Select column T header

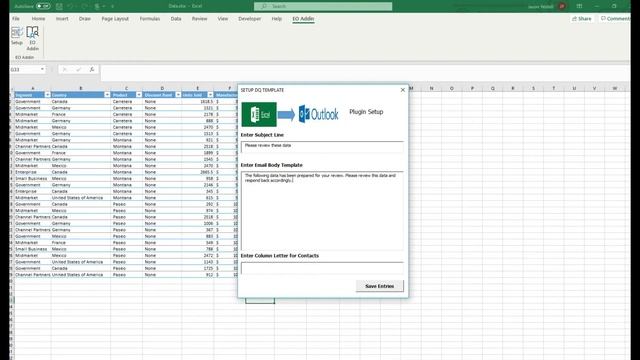pyautogui.click(x=553, y=88)
